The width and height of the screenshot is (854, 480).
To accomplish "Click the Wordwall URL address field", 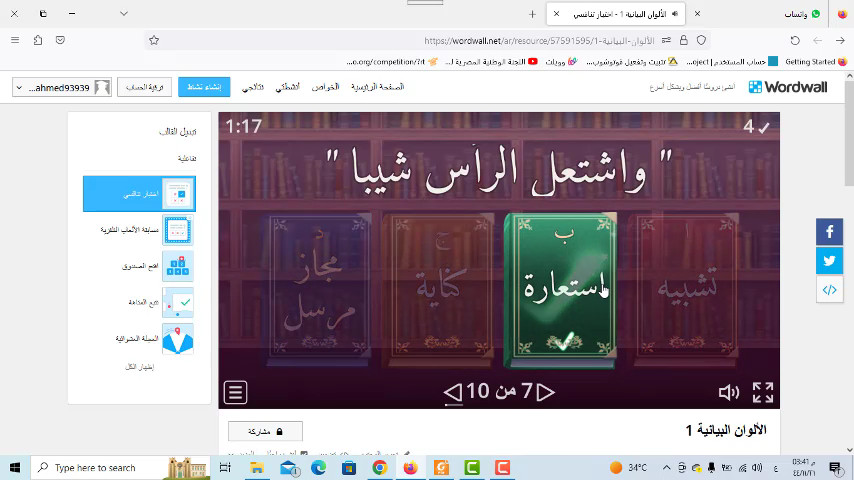I will tap(428, 40).
